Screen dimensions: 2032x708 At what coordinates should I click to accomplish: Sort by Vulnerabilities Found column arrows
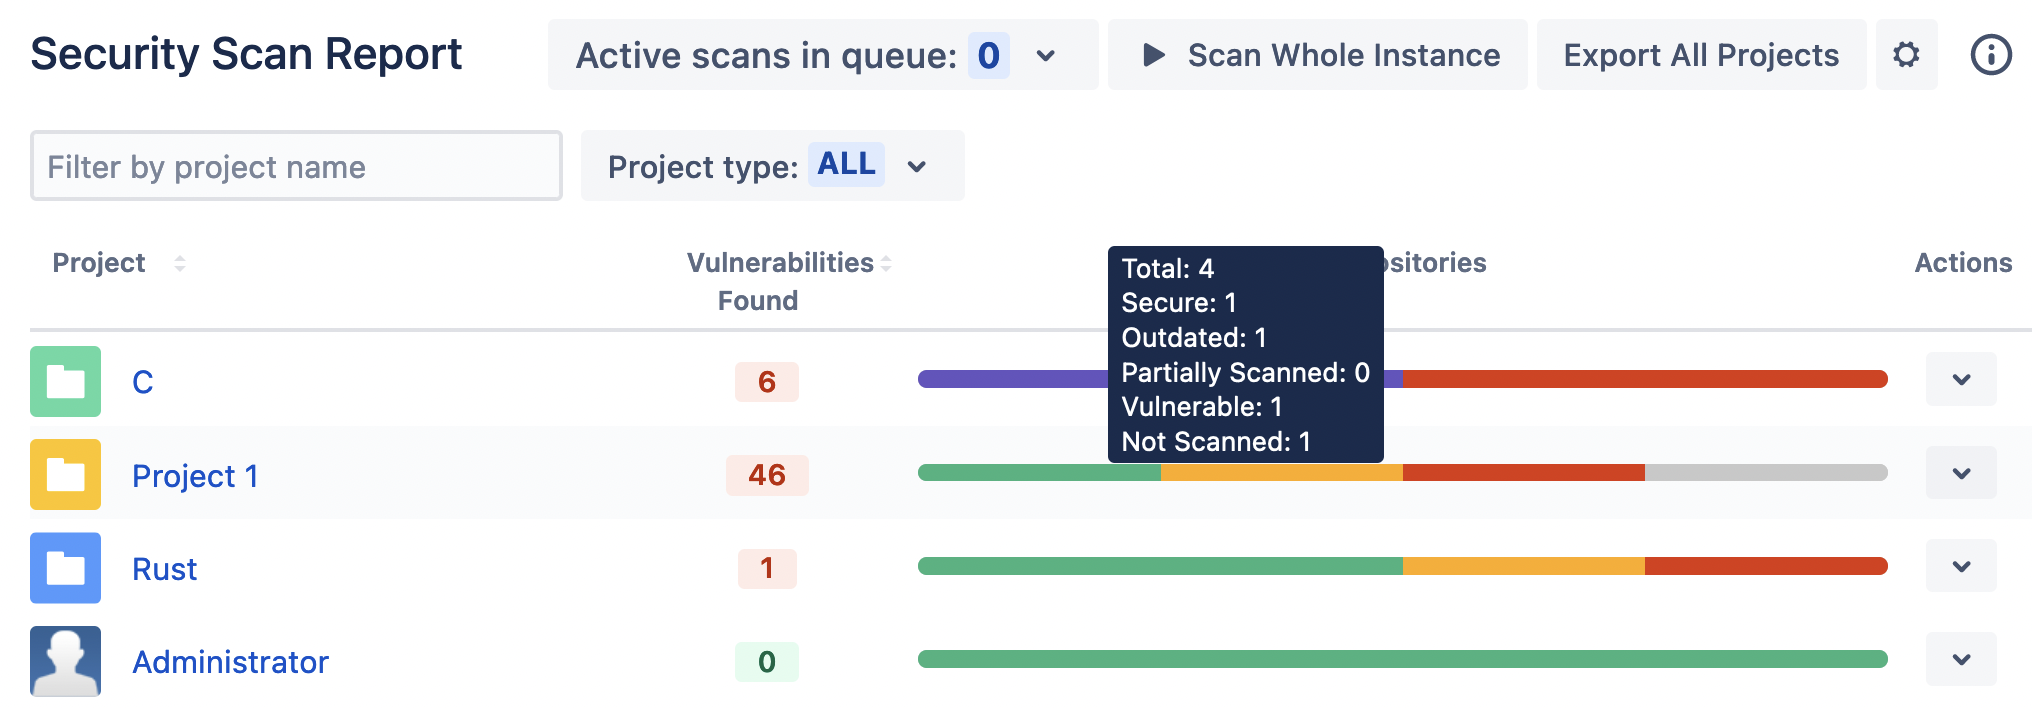pyautogui.click(x=886, y=263)
